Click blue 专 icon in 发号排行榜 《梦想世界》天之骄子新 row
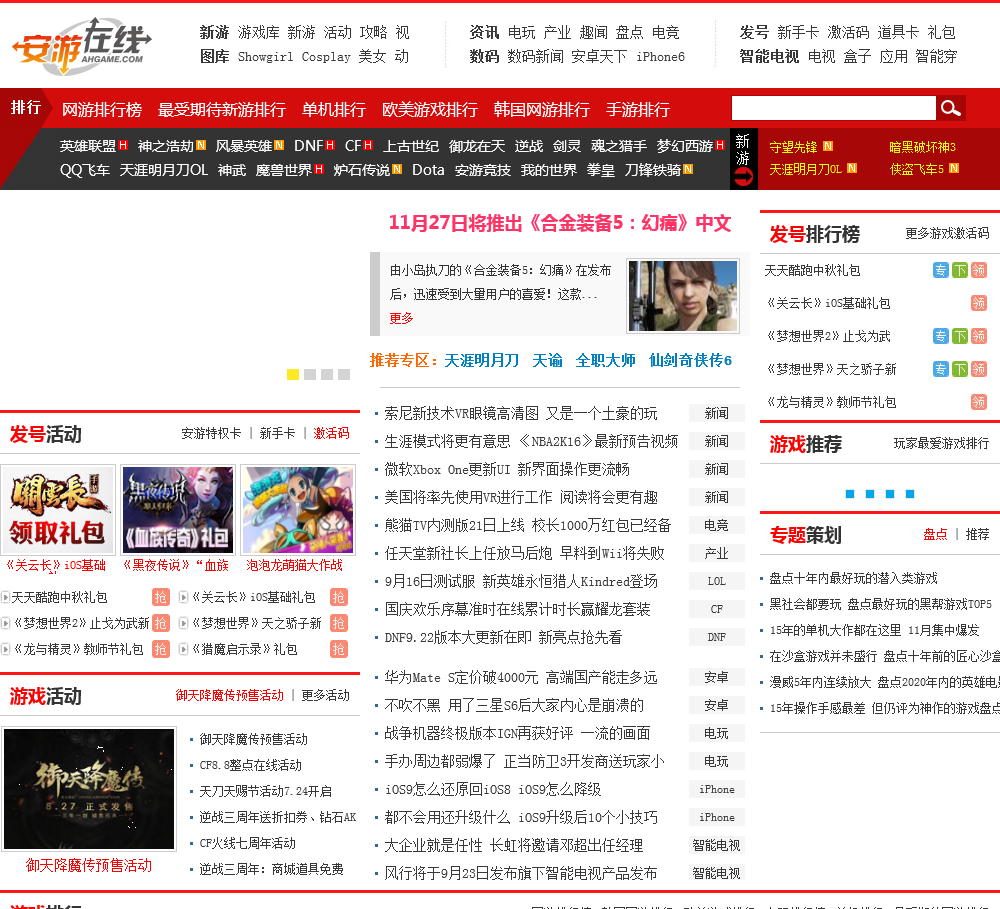This screenshot has height=909, width=1000. 941,369
